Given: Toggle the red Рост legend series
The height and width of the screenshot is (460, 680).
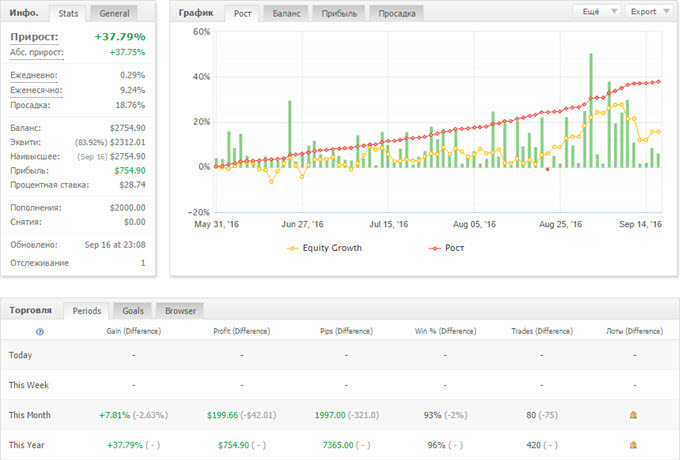Looking at the screenshot, I should [x=446, y=248].
